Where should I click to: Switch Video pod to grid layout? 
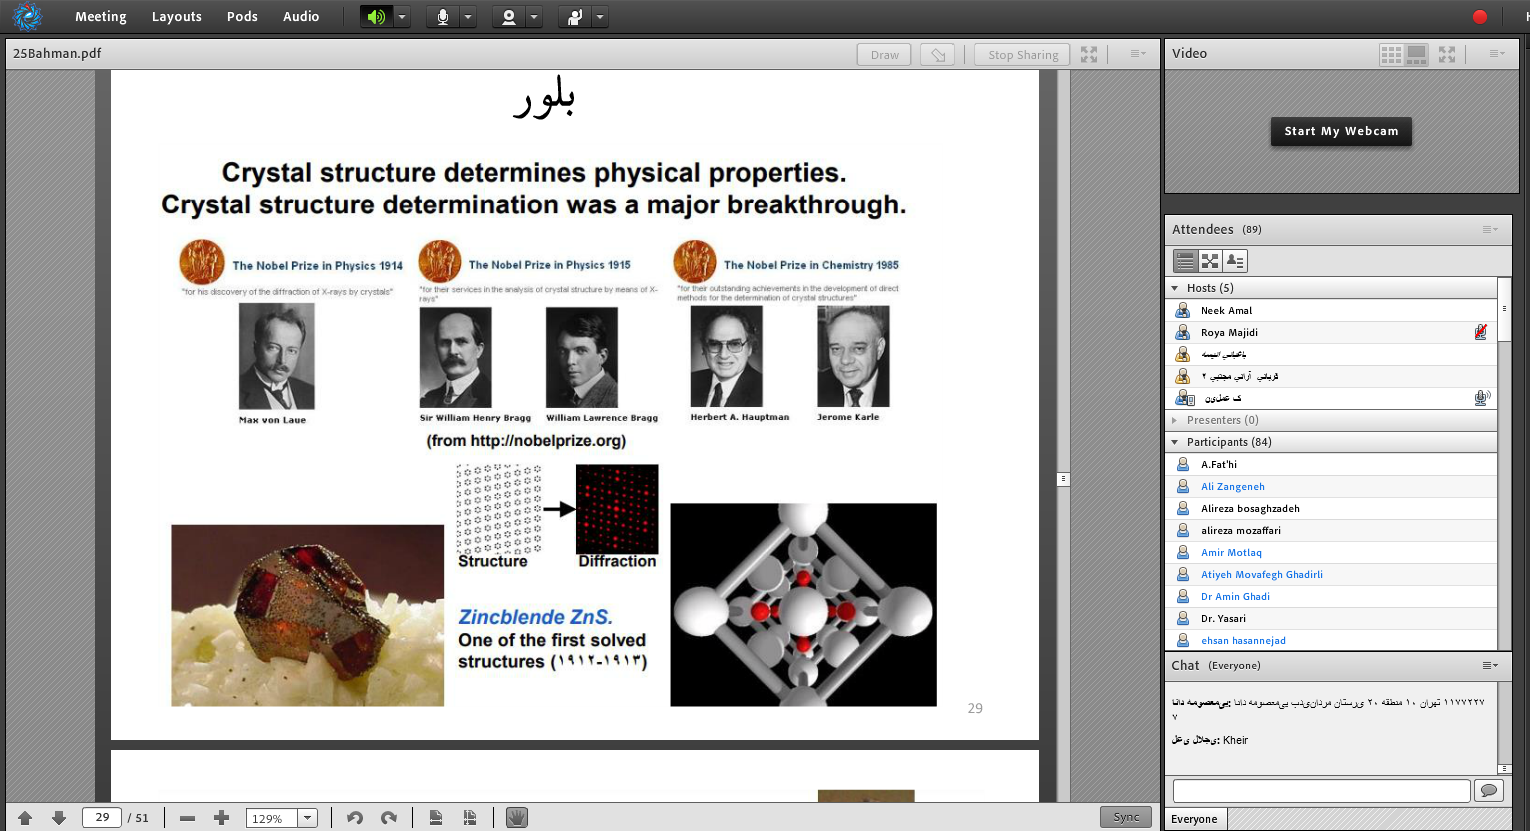pos(1391,55)
